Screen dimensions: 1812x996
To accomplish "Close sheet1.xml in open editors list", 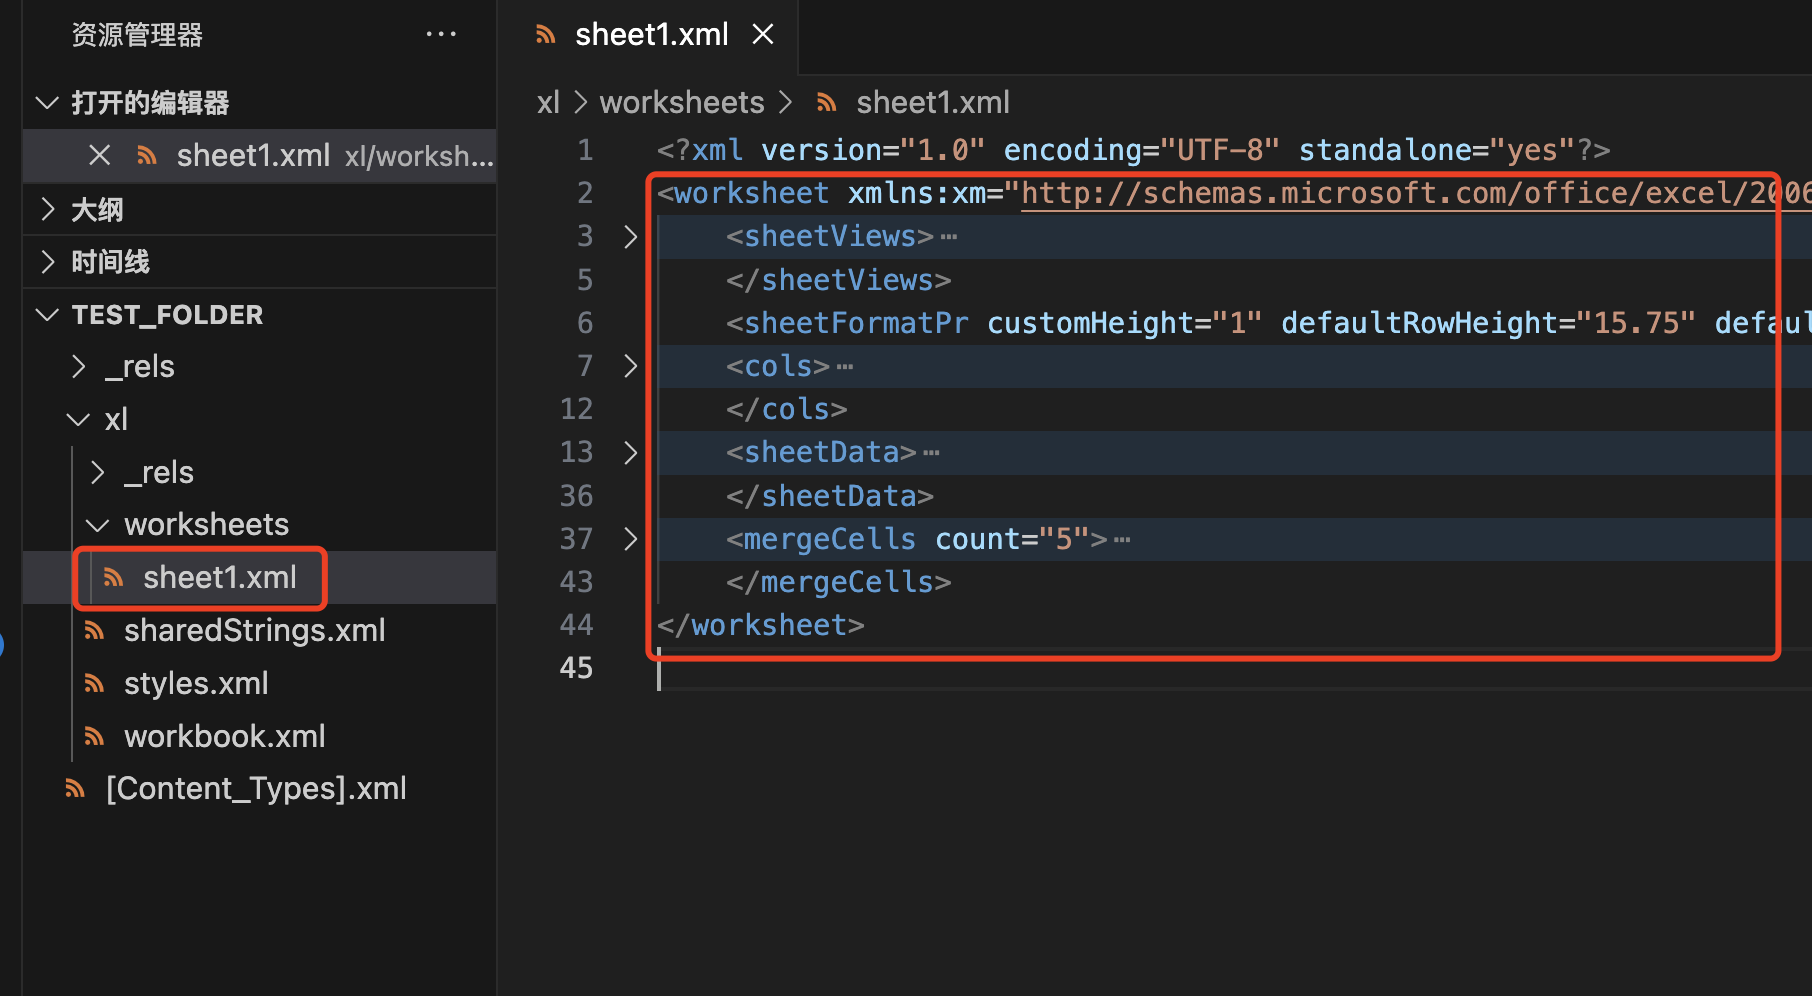I will 99,155.
